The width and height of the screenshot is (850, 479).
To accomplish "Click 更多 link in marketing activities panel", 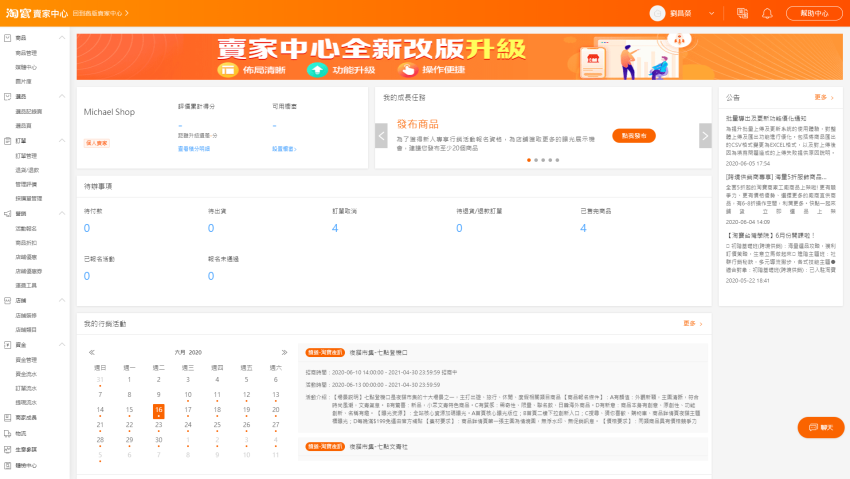I will [692, 323].
